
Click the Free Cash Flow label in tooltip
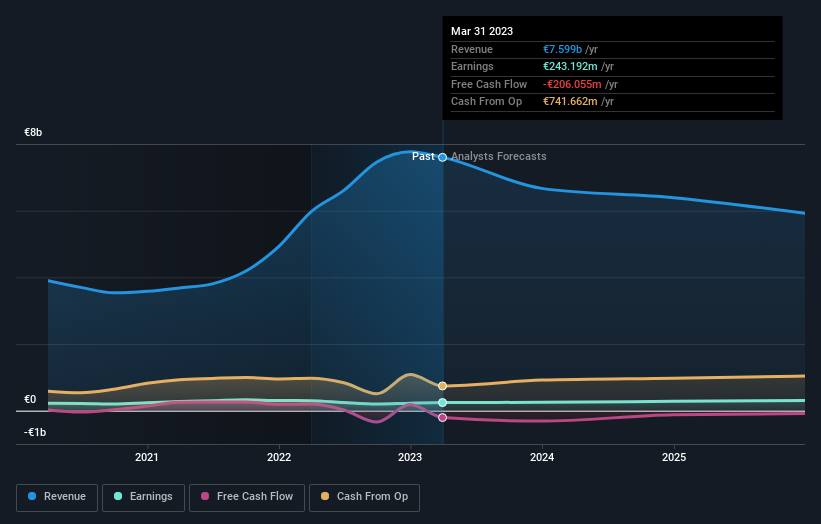tap(489, 84)
